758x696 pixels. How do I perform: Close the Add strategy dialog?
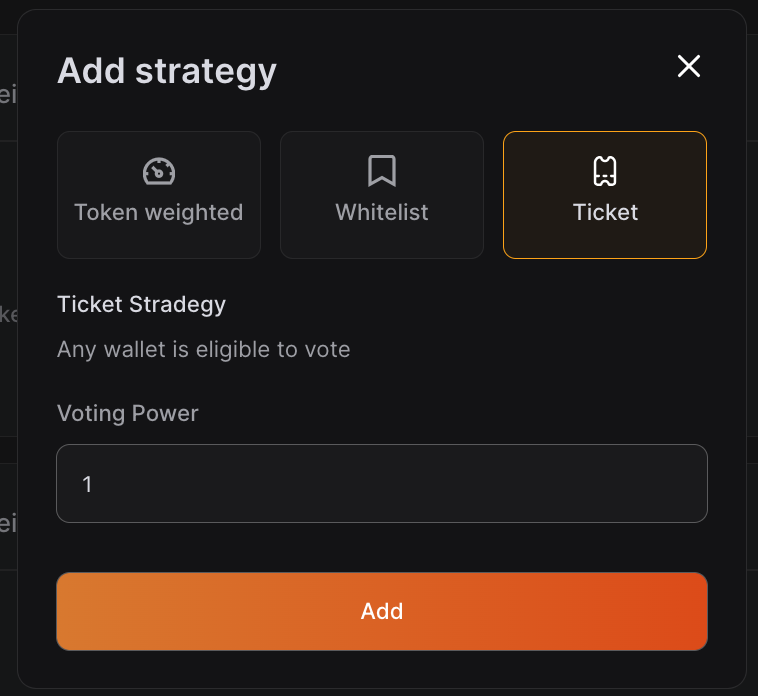tap(689, 67)
